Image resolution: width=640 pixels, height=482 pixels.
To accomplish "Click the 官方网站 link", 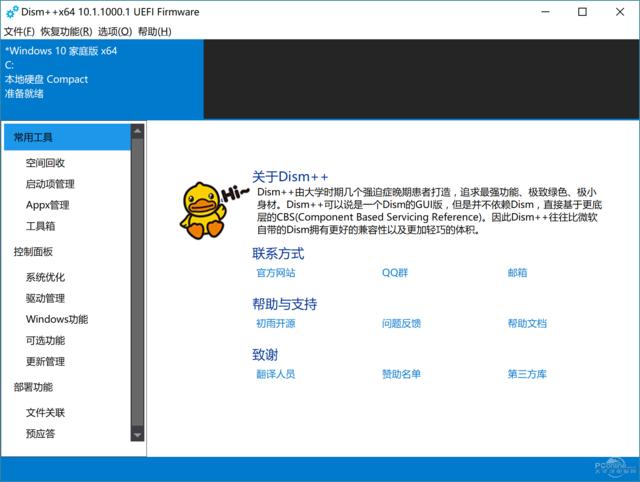I will tap(276, 272).
